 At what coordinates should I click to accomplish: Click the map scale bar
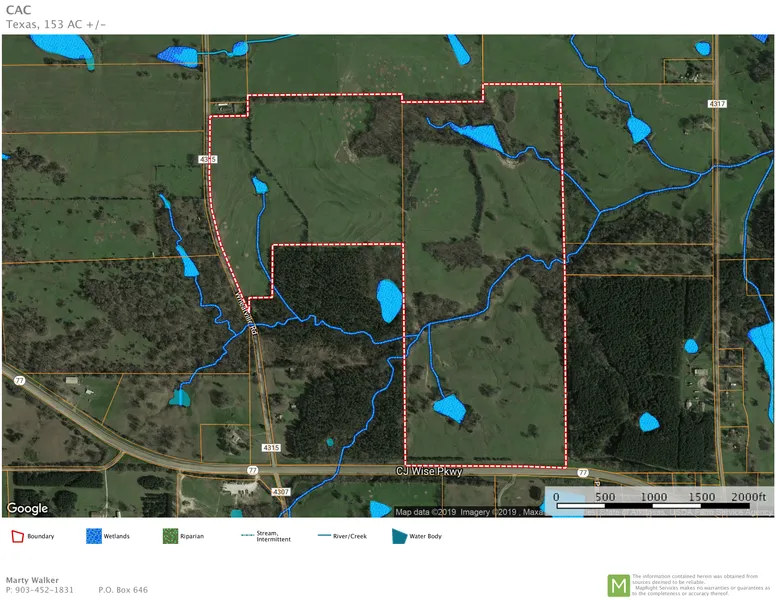tap(655, 505)
